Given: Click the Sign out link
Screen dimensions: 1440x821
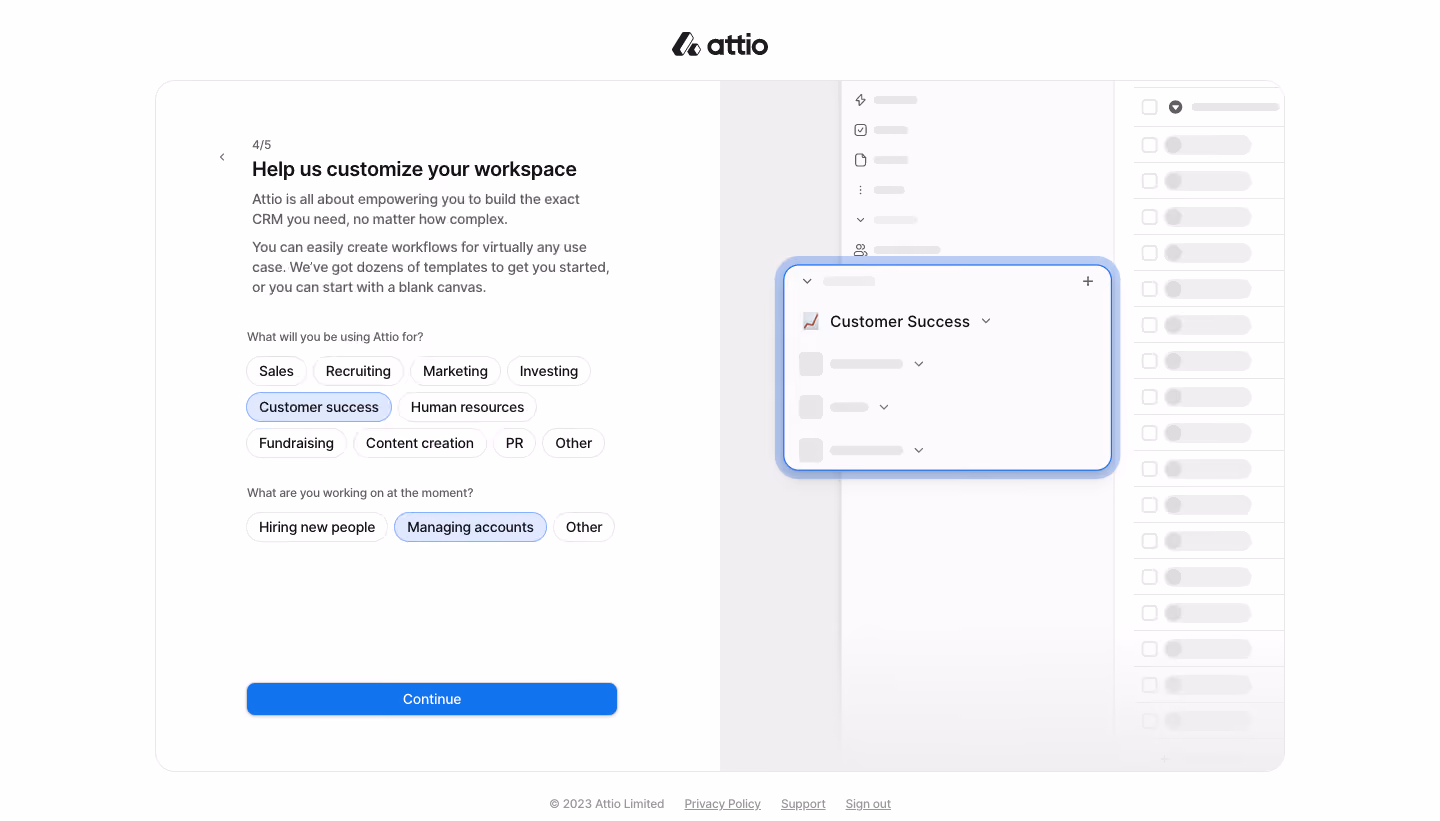Looking at the screenshot, I should tap(868, 804).
